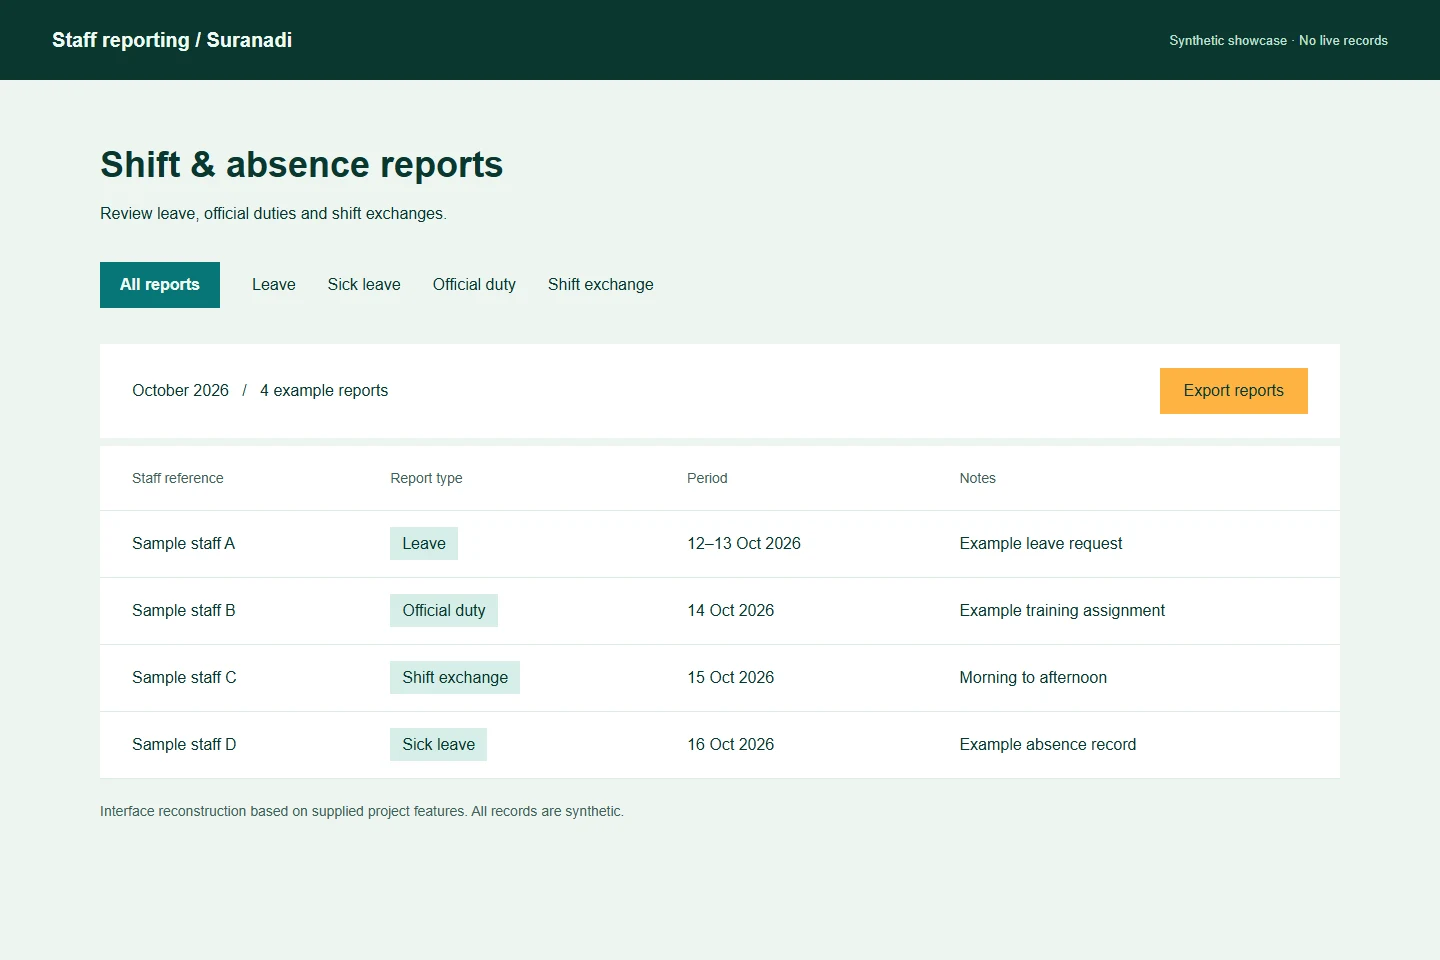Image resolution: width=1440 pixels, height=960 pixels.
Task: Click the Period column header
Action: click(x=707, y=478)
